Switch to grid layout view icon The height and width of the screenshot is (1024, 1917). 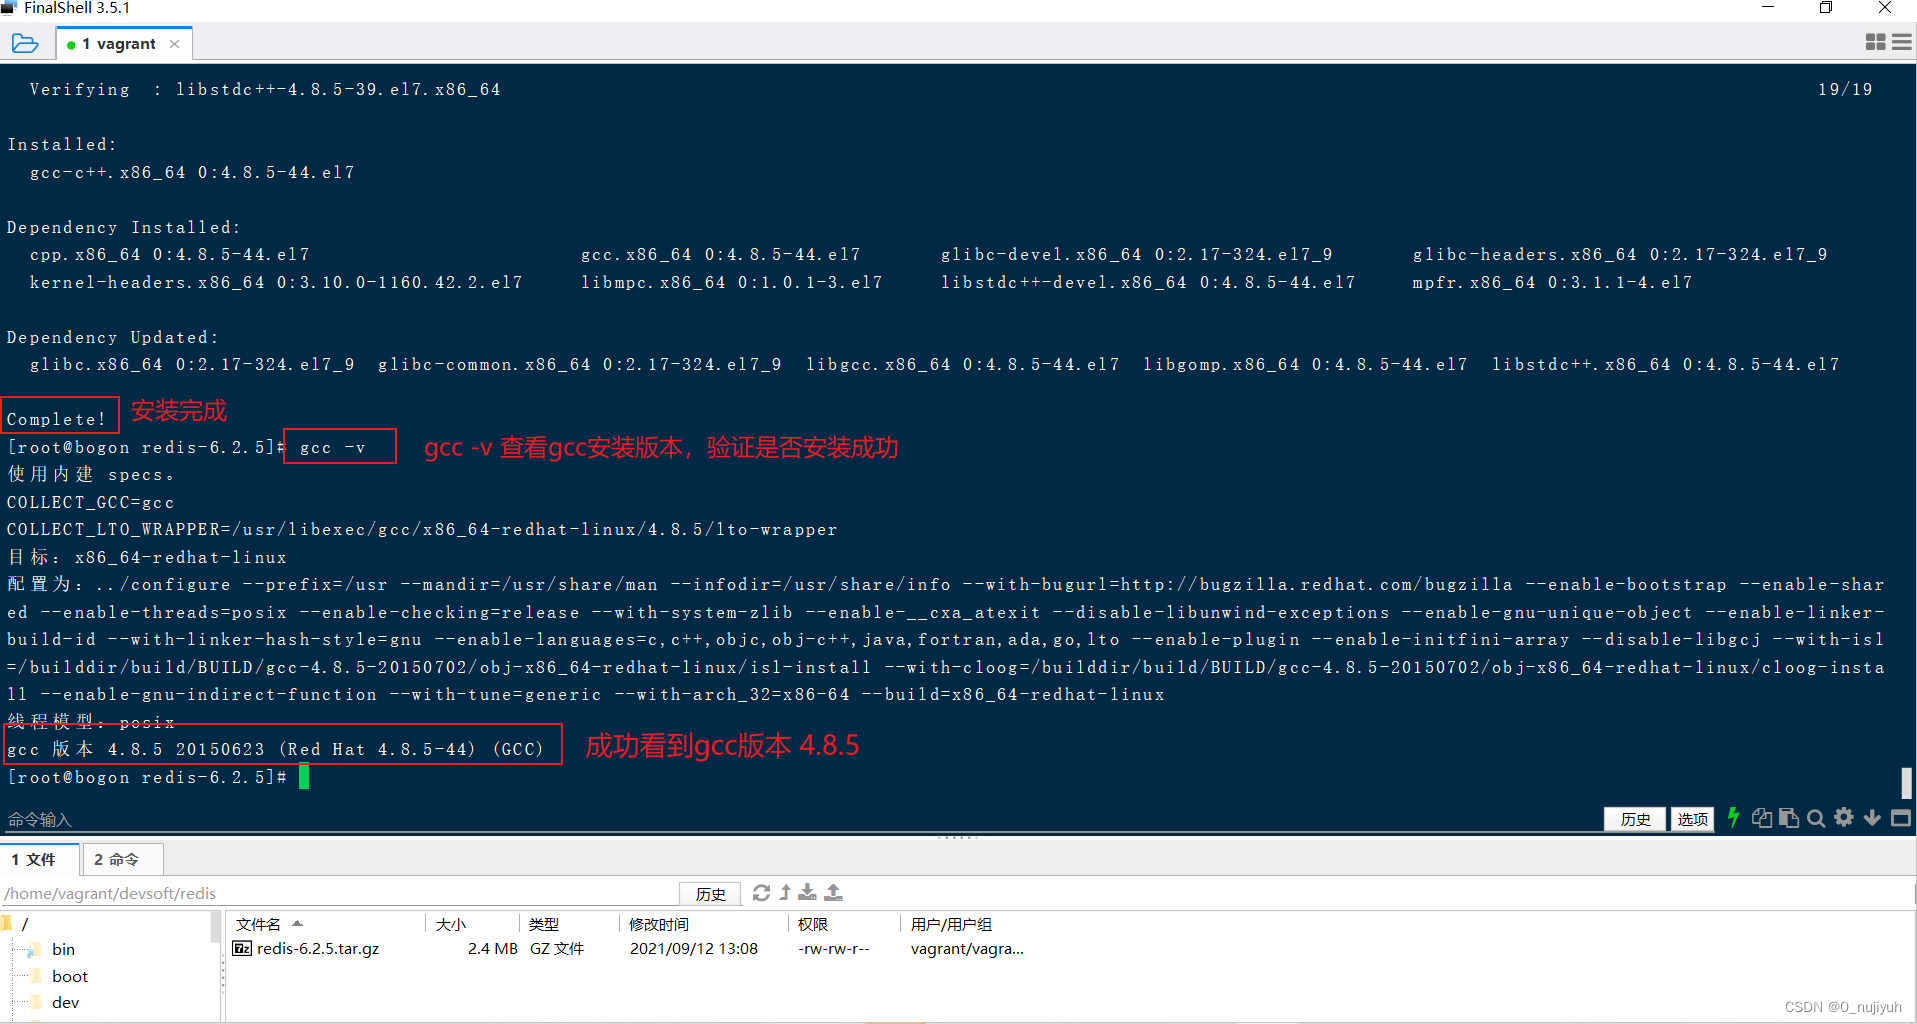pyautogui.click(x=1875, y=42)
